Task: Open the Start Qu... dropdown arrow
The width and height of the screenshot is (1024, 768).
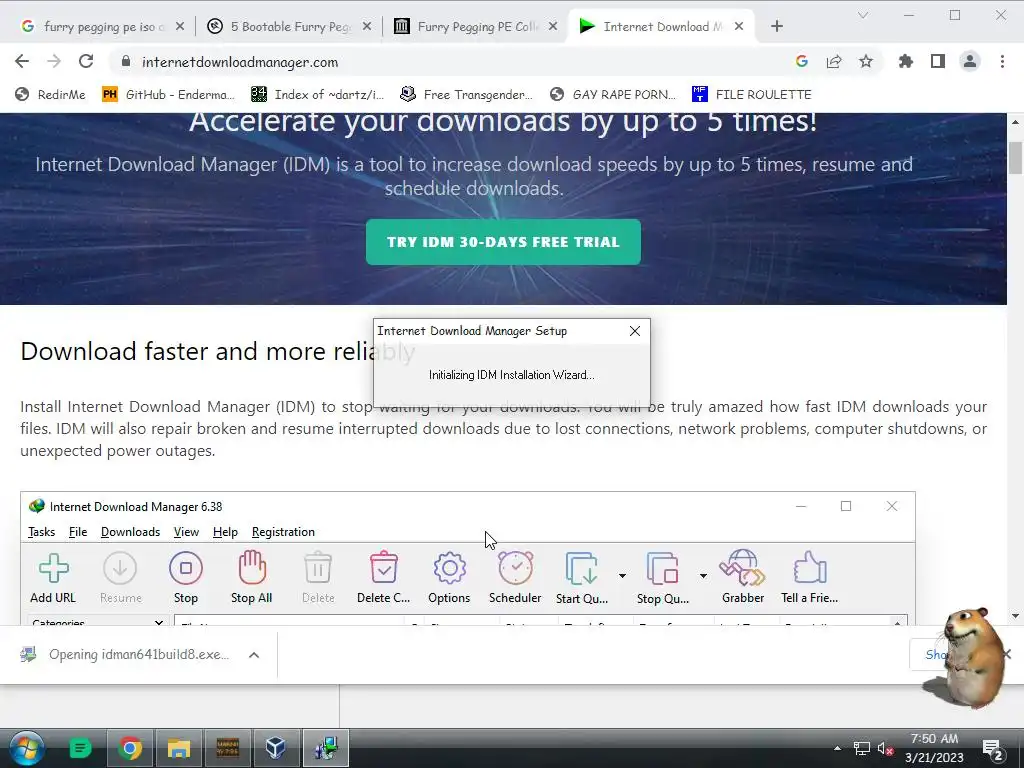Action: [622, 575]
